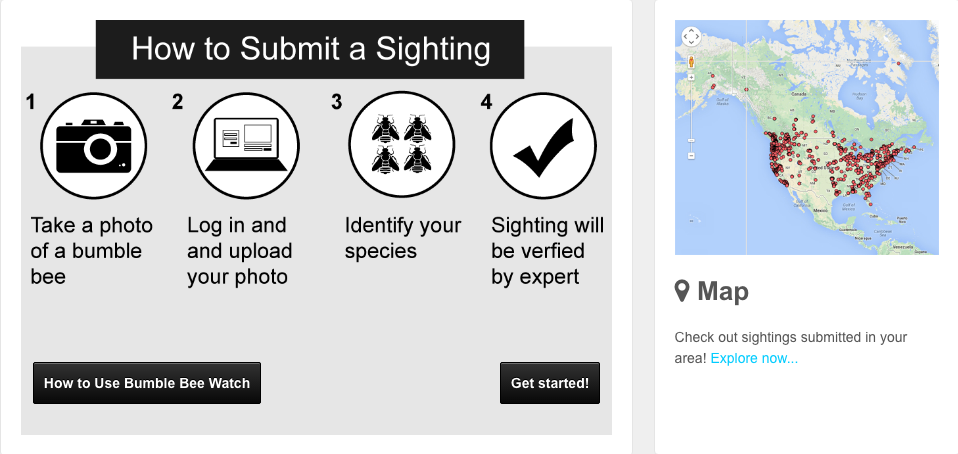The height and width of the screenshot is (454, 958).
Task: Click the camera icon for step 1
Action: [x=93, y=145]
